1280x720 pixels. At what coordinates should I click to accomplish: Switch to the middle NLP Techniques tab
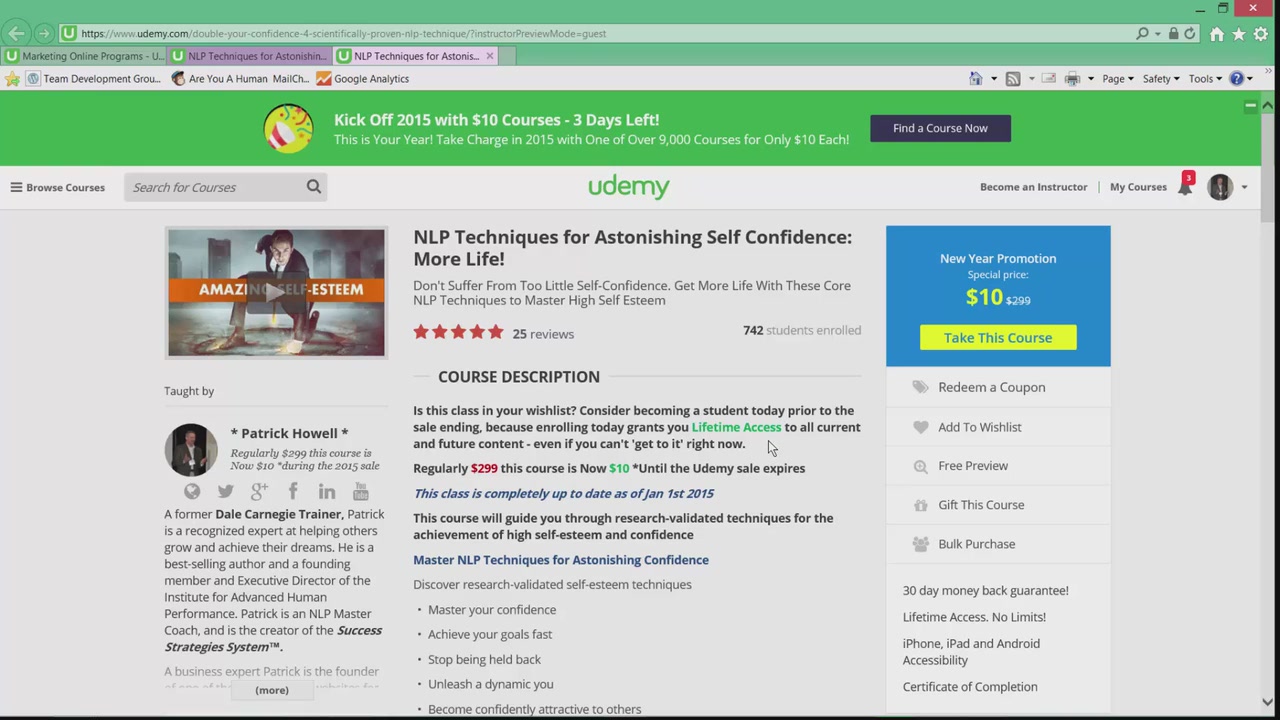pos(250,56)
